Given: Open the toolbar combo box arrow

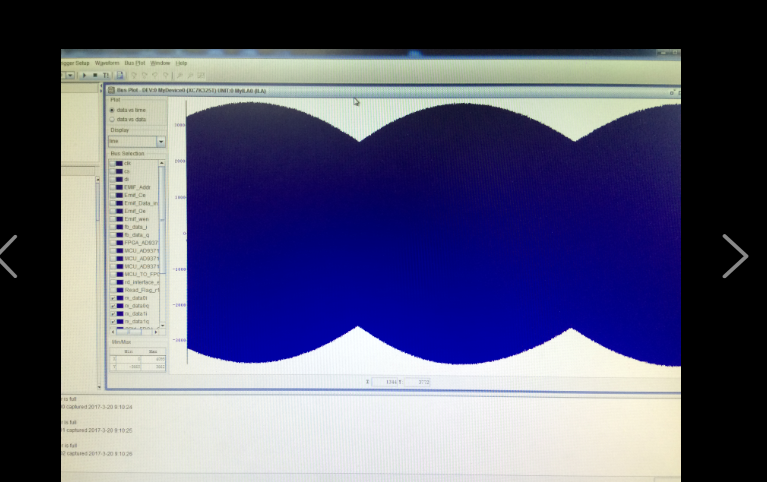Looking at the screenshot, I should (x=70, y=75).
